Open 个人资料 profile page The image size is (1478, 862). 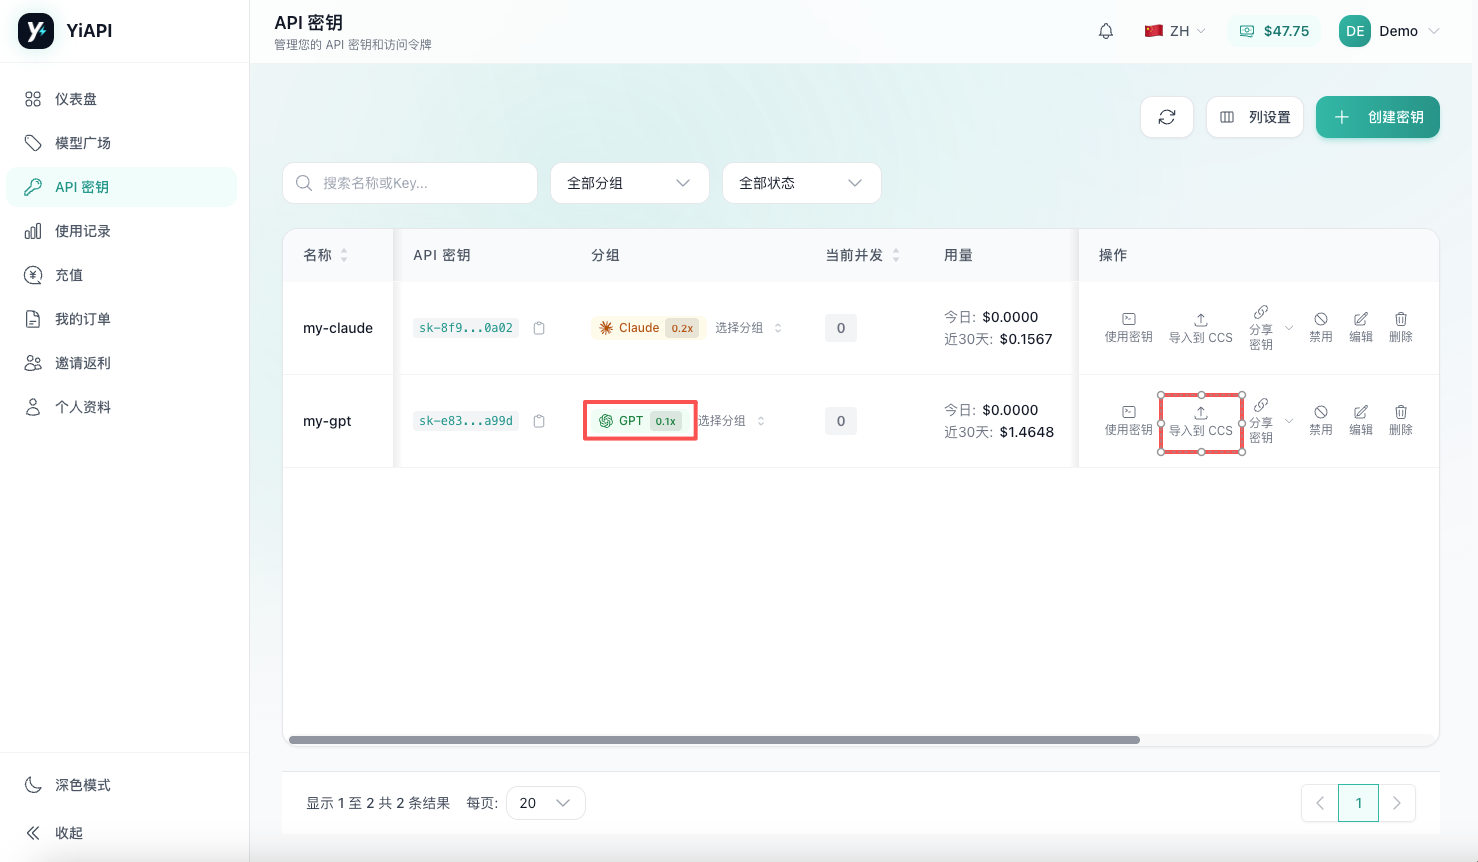122,407
